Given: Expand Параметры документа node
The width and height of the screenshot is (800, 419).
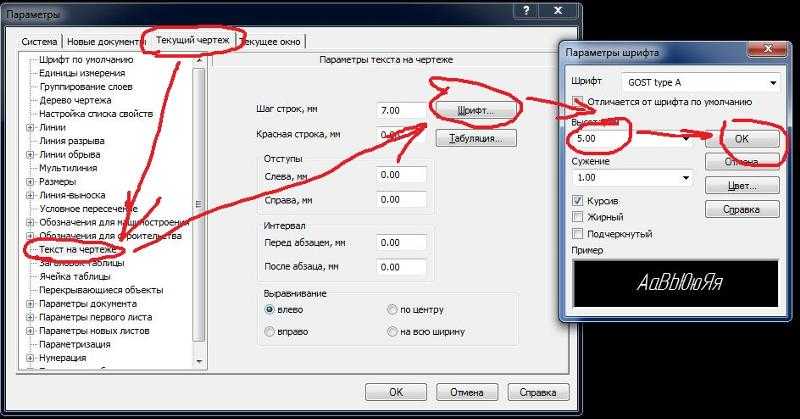Looking at the screenshot, I should [30, 304].
